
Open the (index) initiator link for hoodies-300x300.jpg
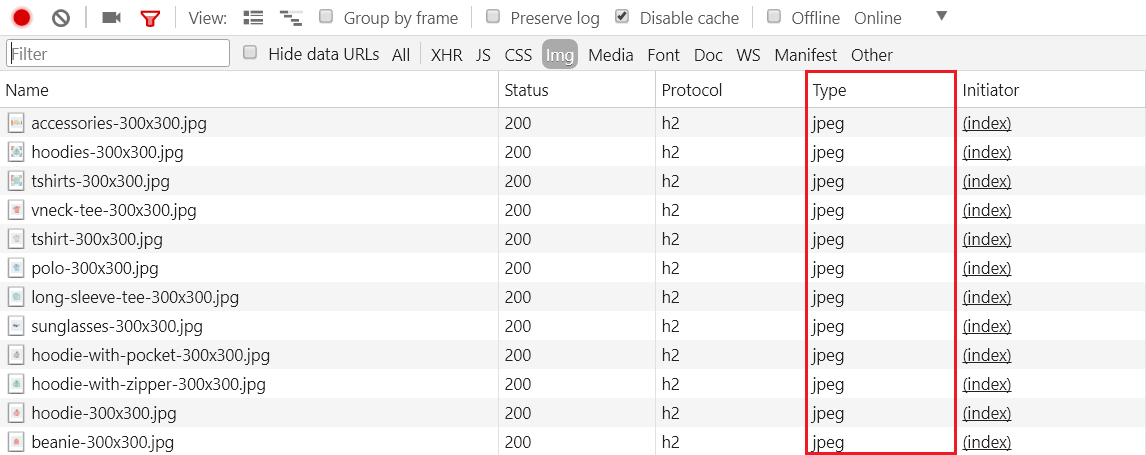(x=987, y=152)
